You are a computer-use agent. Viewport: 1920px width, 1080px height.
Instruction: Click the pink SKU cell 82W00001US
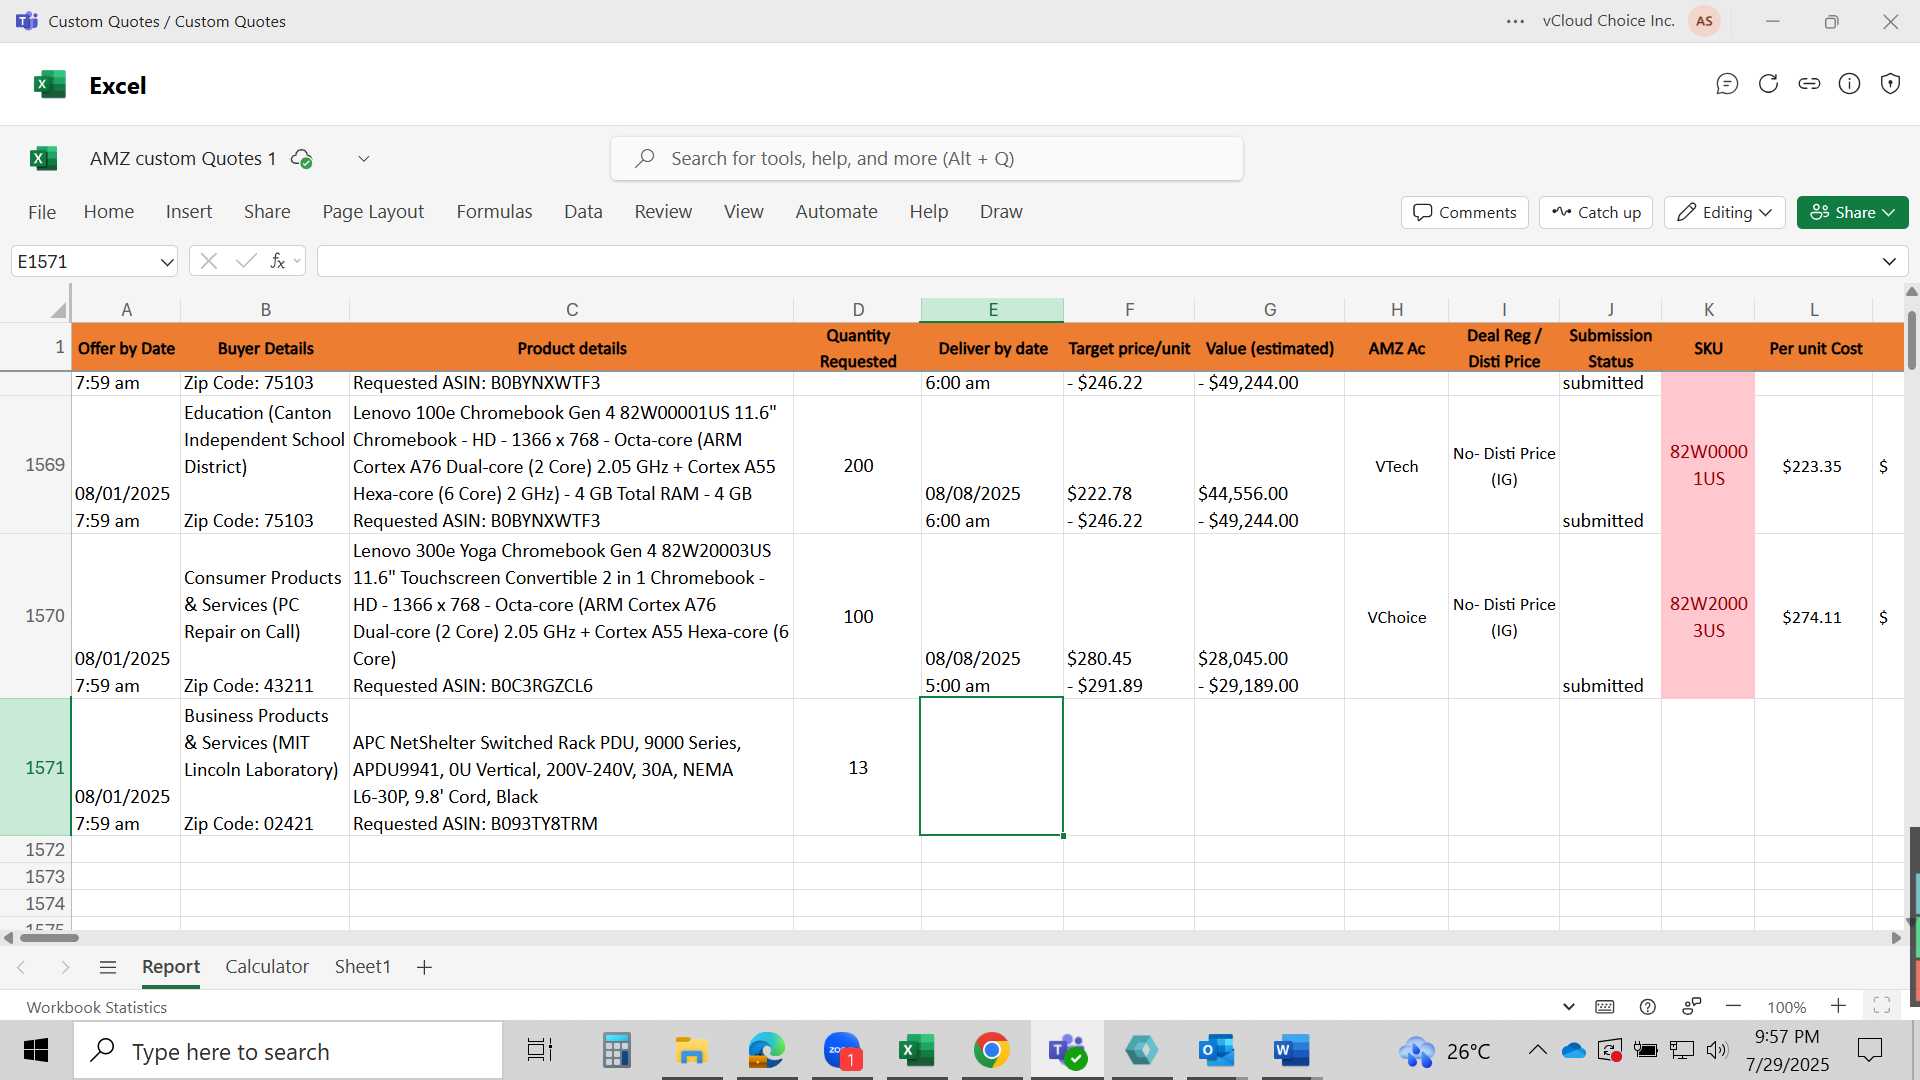(1708, 465)
